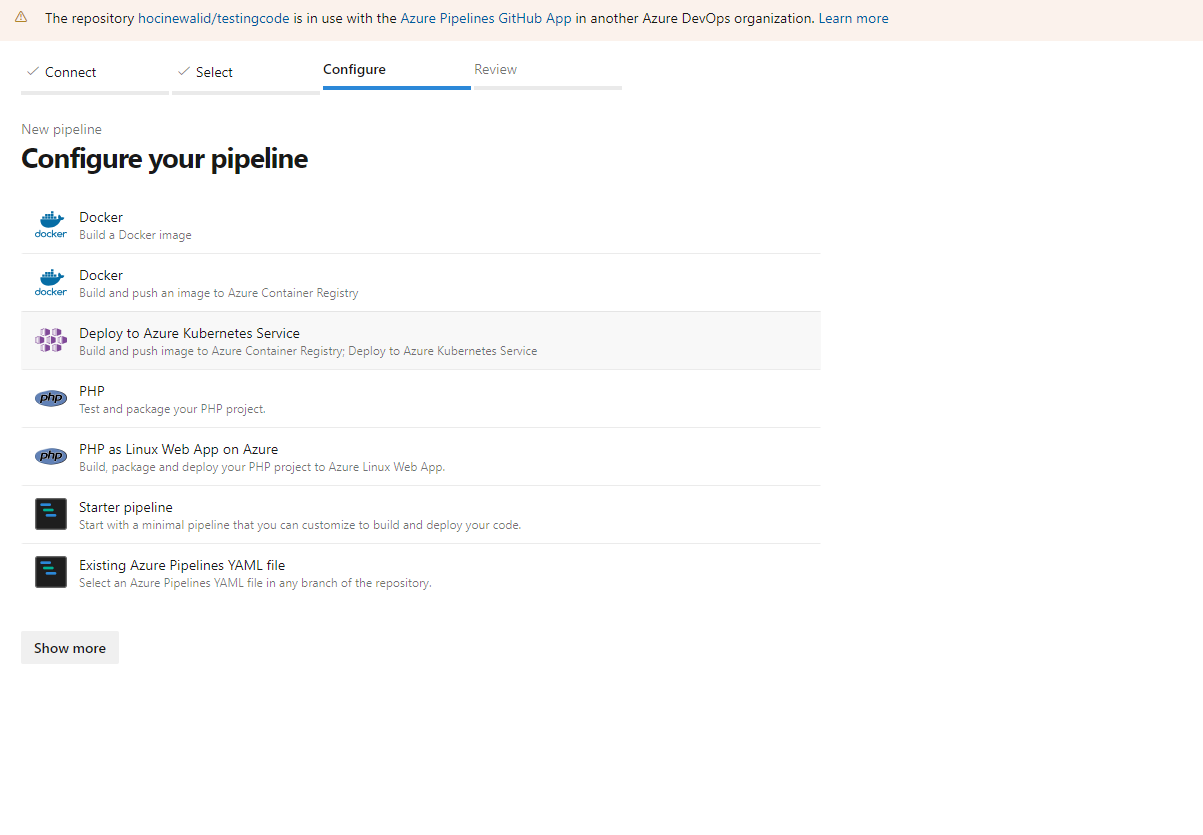Go back to the Select step
Viewport: 1203px width, 835px height.
[246, 74]
